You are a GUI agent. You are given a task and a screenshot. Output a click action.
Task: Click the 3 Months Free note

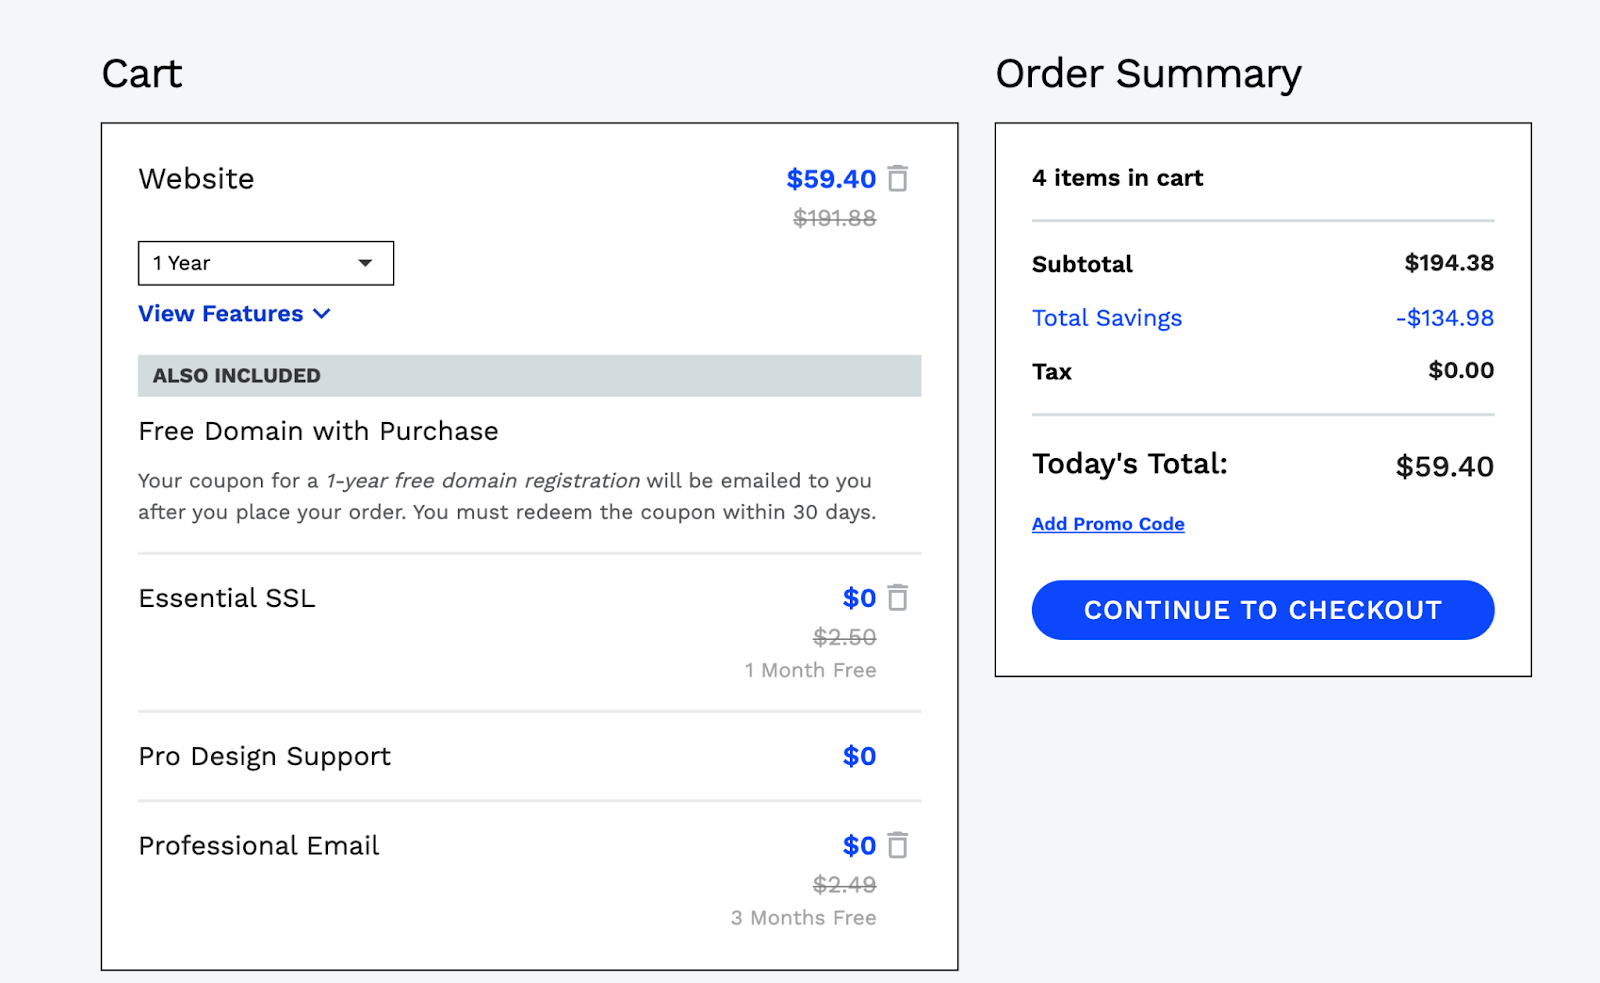point(803,918)
